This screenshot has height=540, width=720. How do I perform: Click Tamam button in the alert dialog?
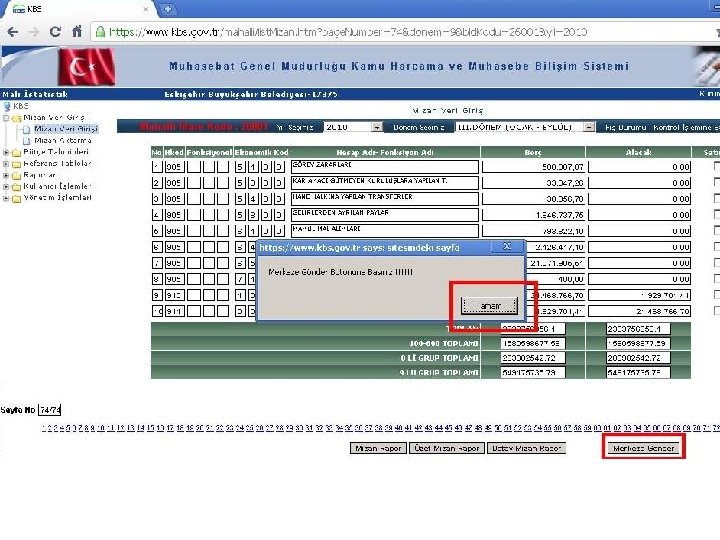pyautogui.click(x=489, y=305)
